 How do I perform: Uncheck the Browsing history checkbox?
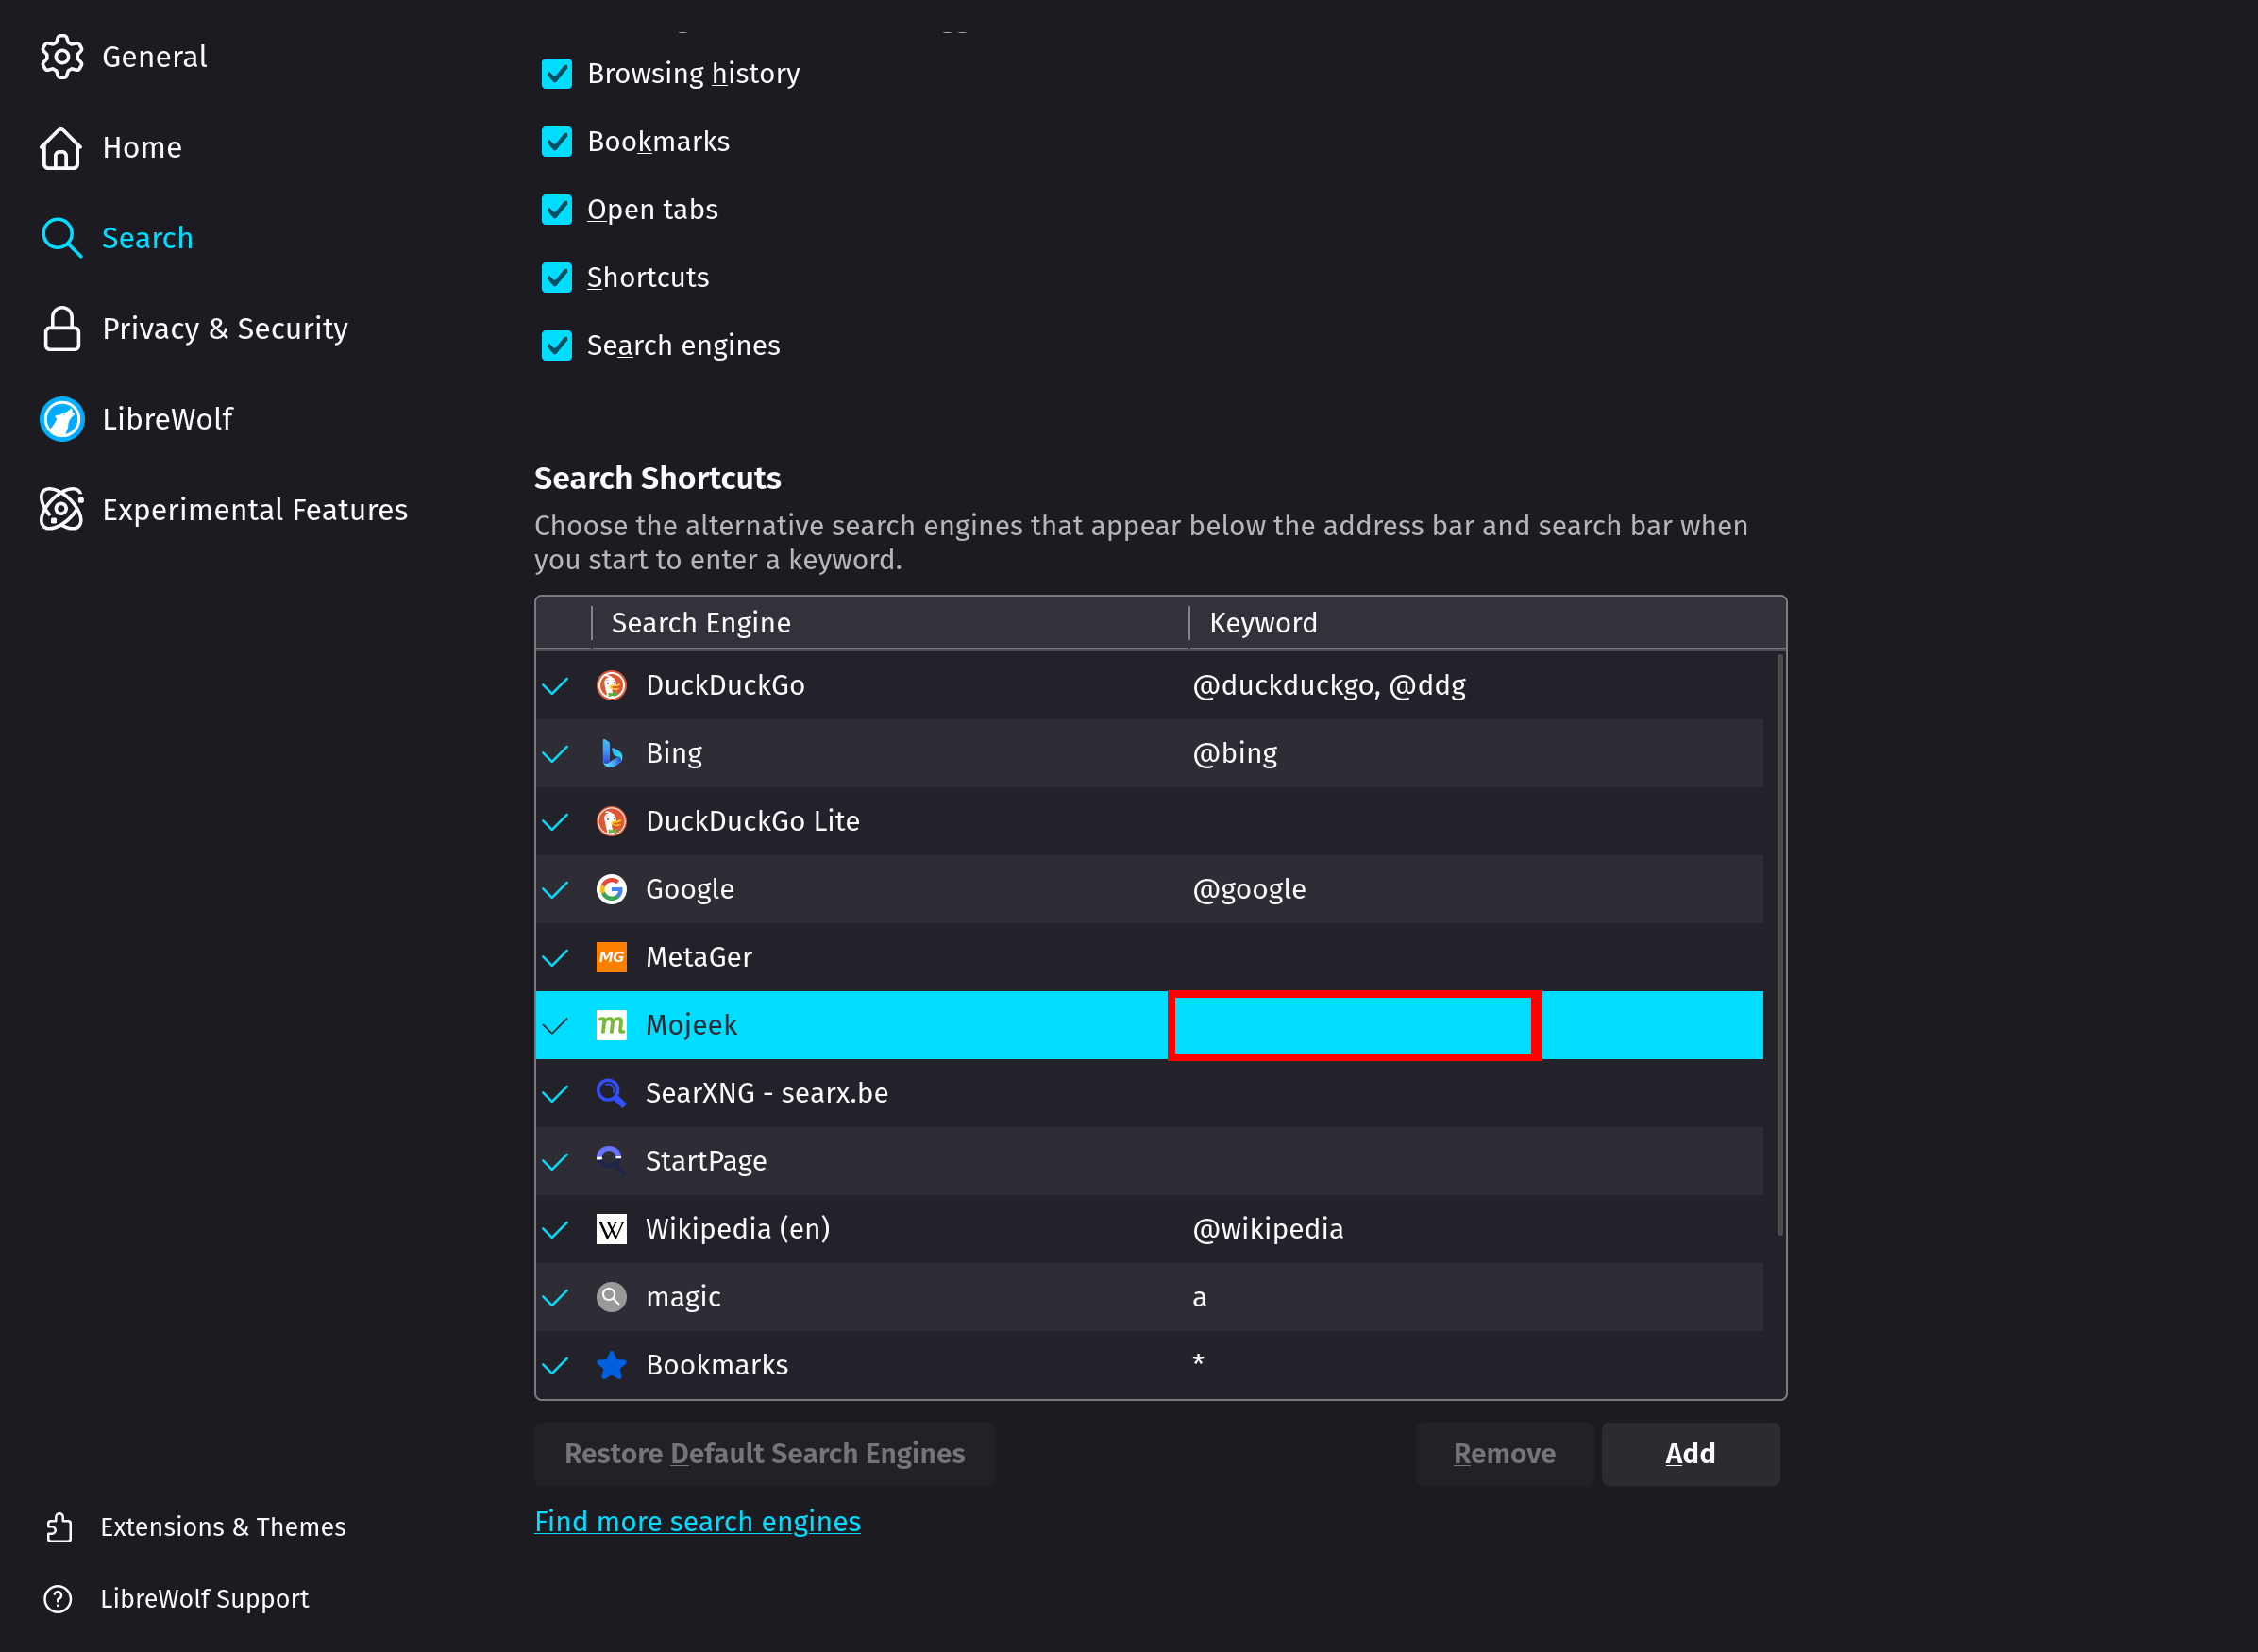coord(556,74)
